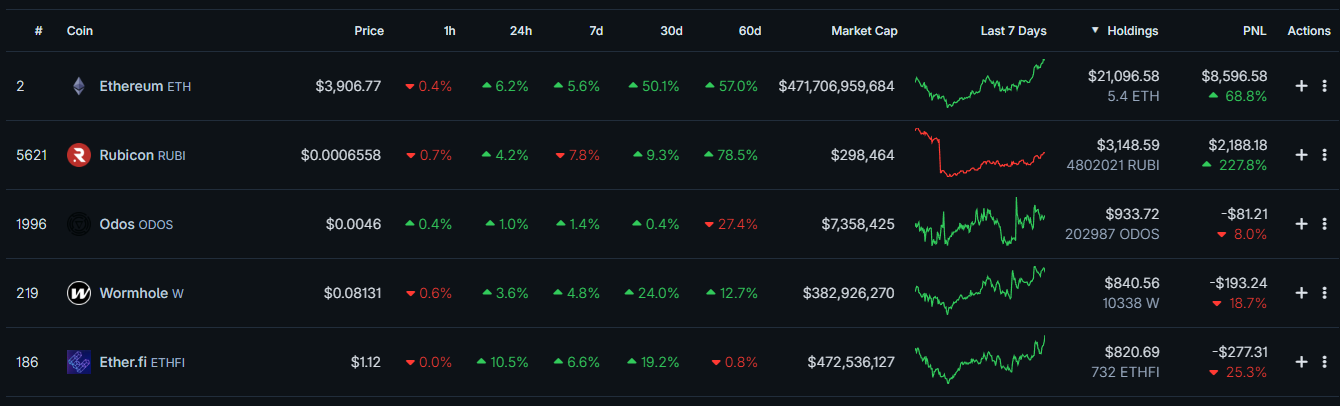Sort table by Price column
The height and width of the screenshot is (406, 1340).
tap(369, 31)
